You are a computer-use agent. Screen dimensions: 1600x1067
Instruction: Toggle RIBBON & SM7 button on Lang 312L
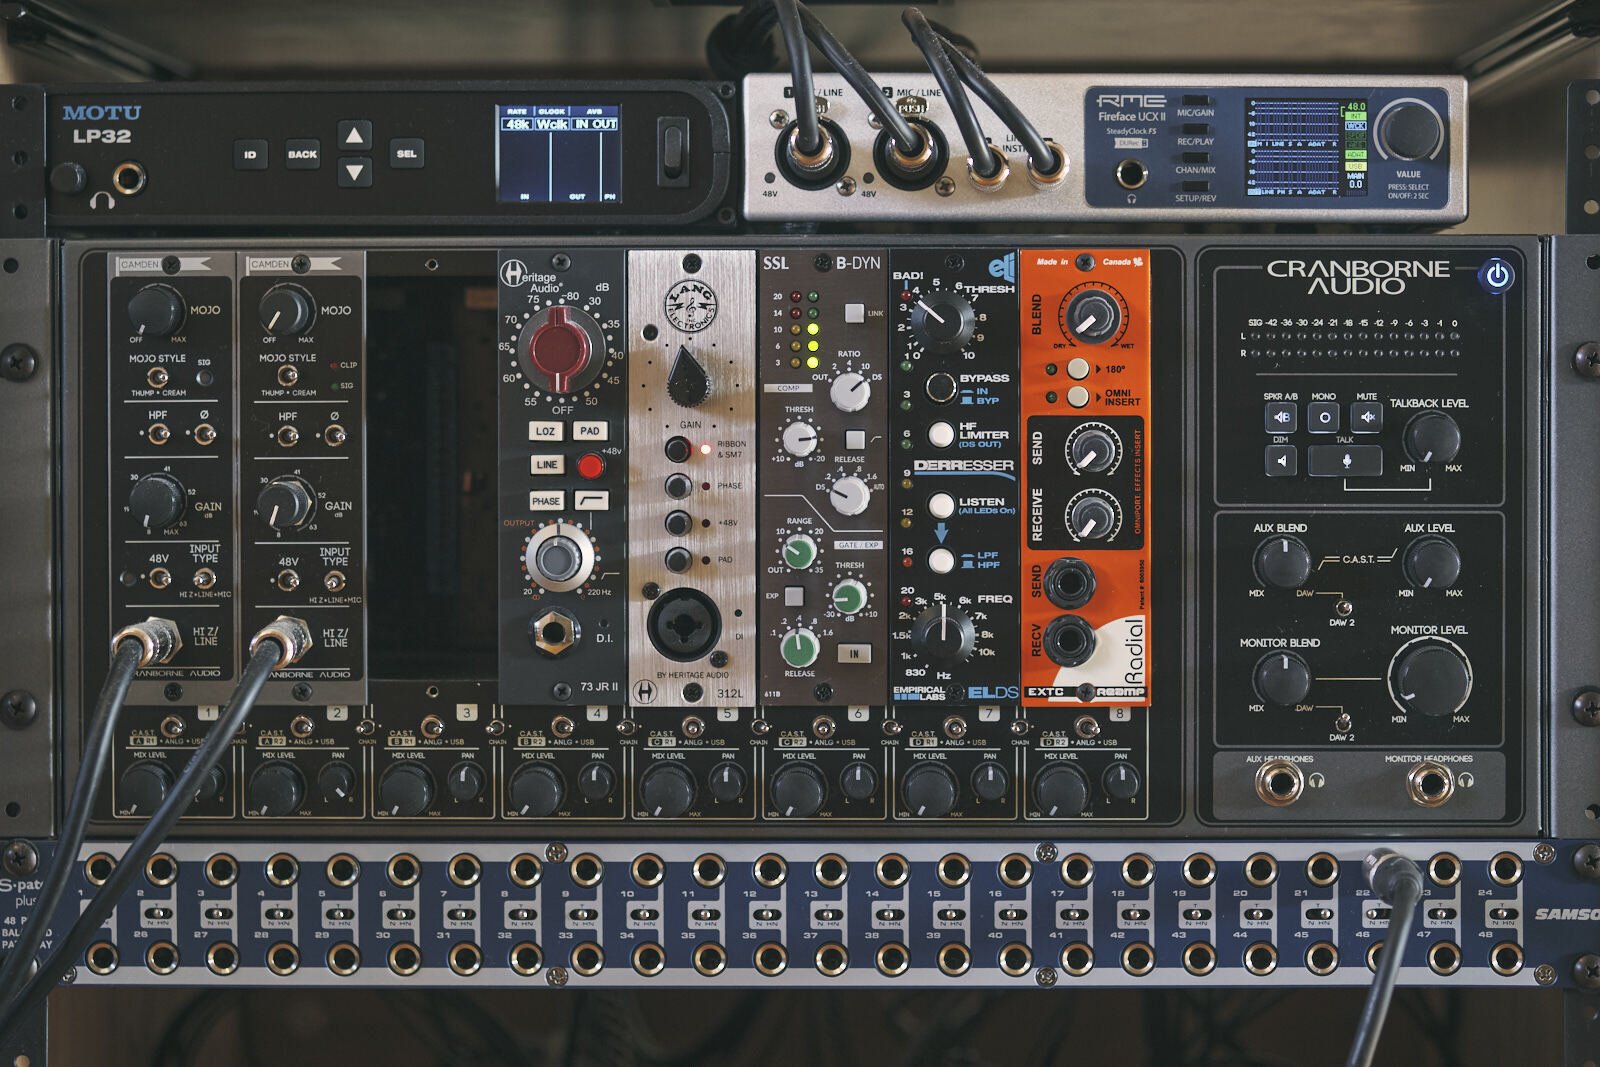679,449
